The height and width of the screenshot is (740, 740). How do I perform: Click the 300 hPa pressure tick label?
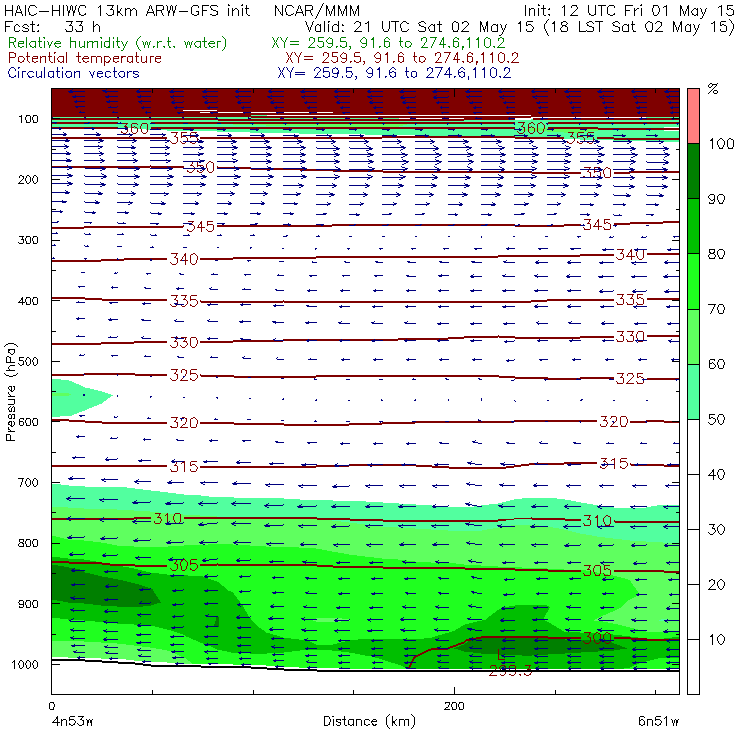pyautogui.click(x=28, y=240)
